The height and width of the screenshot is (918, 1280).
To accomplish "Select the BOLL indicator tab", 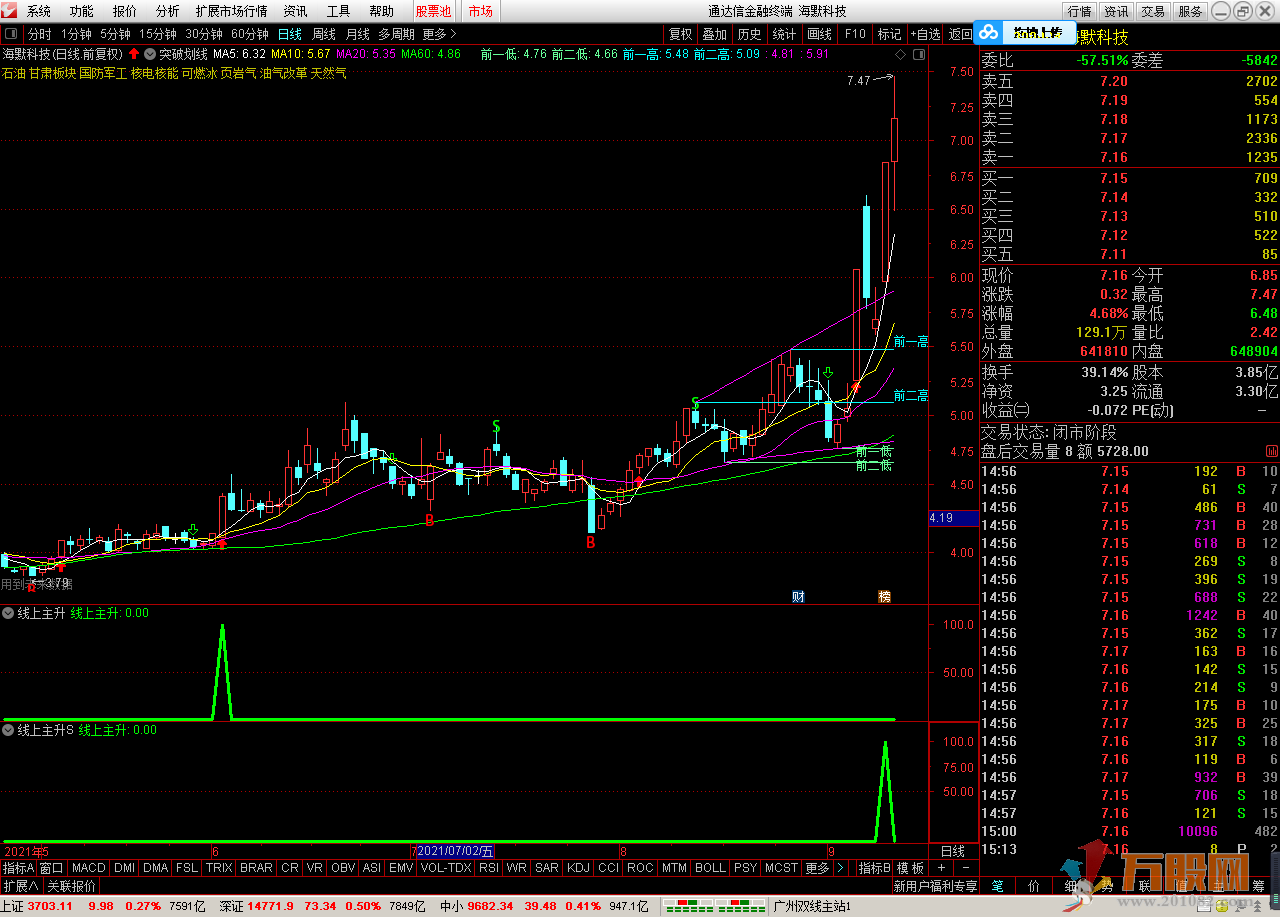I will (x=710, y=868).
